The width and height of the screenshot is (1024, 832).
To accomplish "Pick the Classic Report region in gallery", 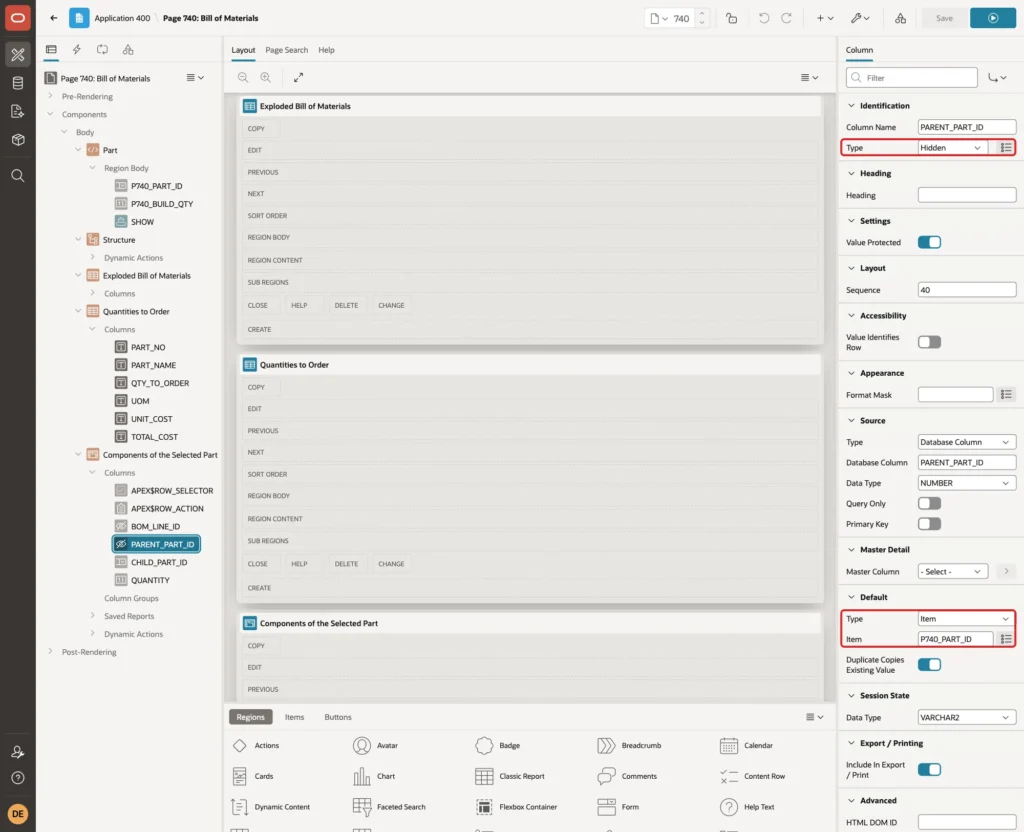I will [x=510, y=776].
